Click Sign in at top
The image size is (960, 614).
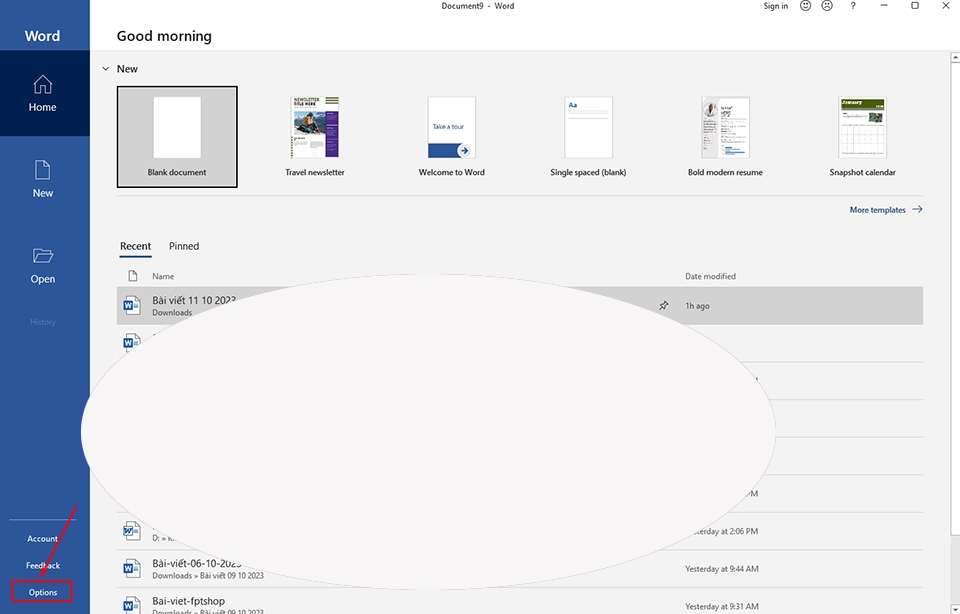775,6
